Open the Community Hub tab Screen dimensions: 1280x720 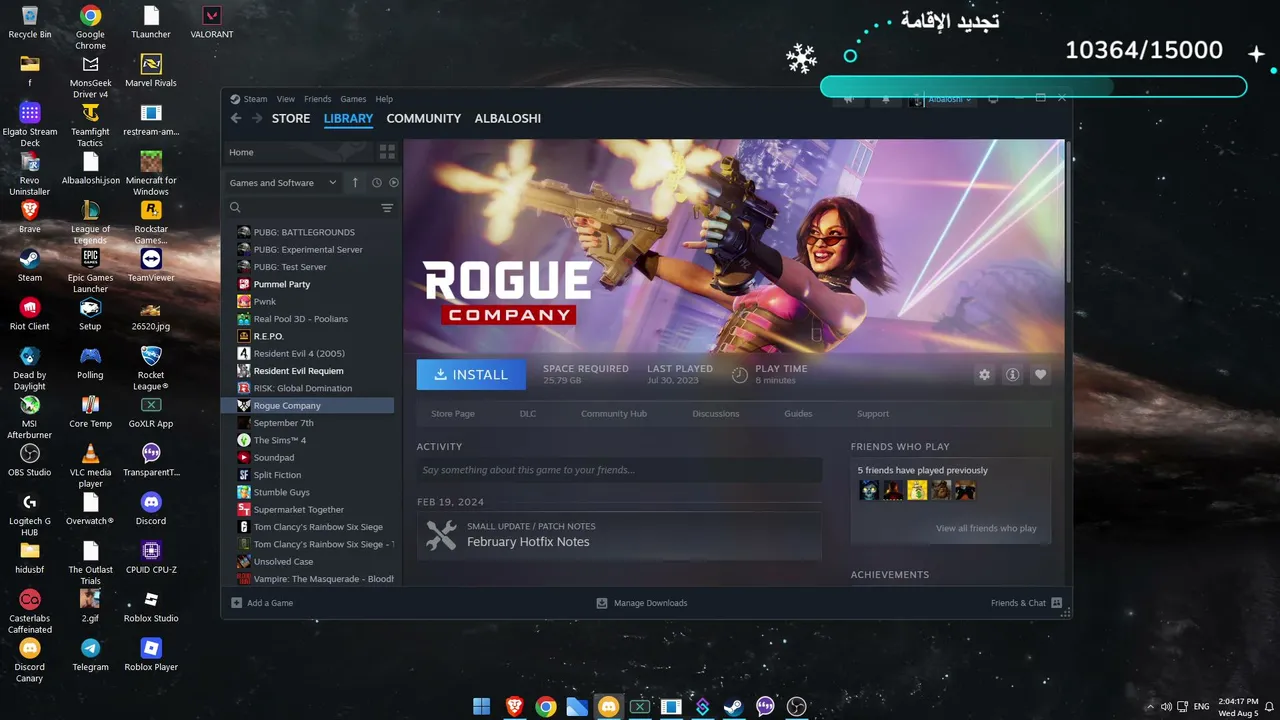(x=614, y=414)
